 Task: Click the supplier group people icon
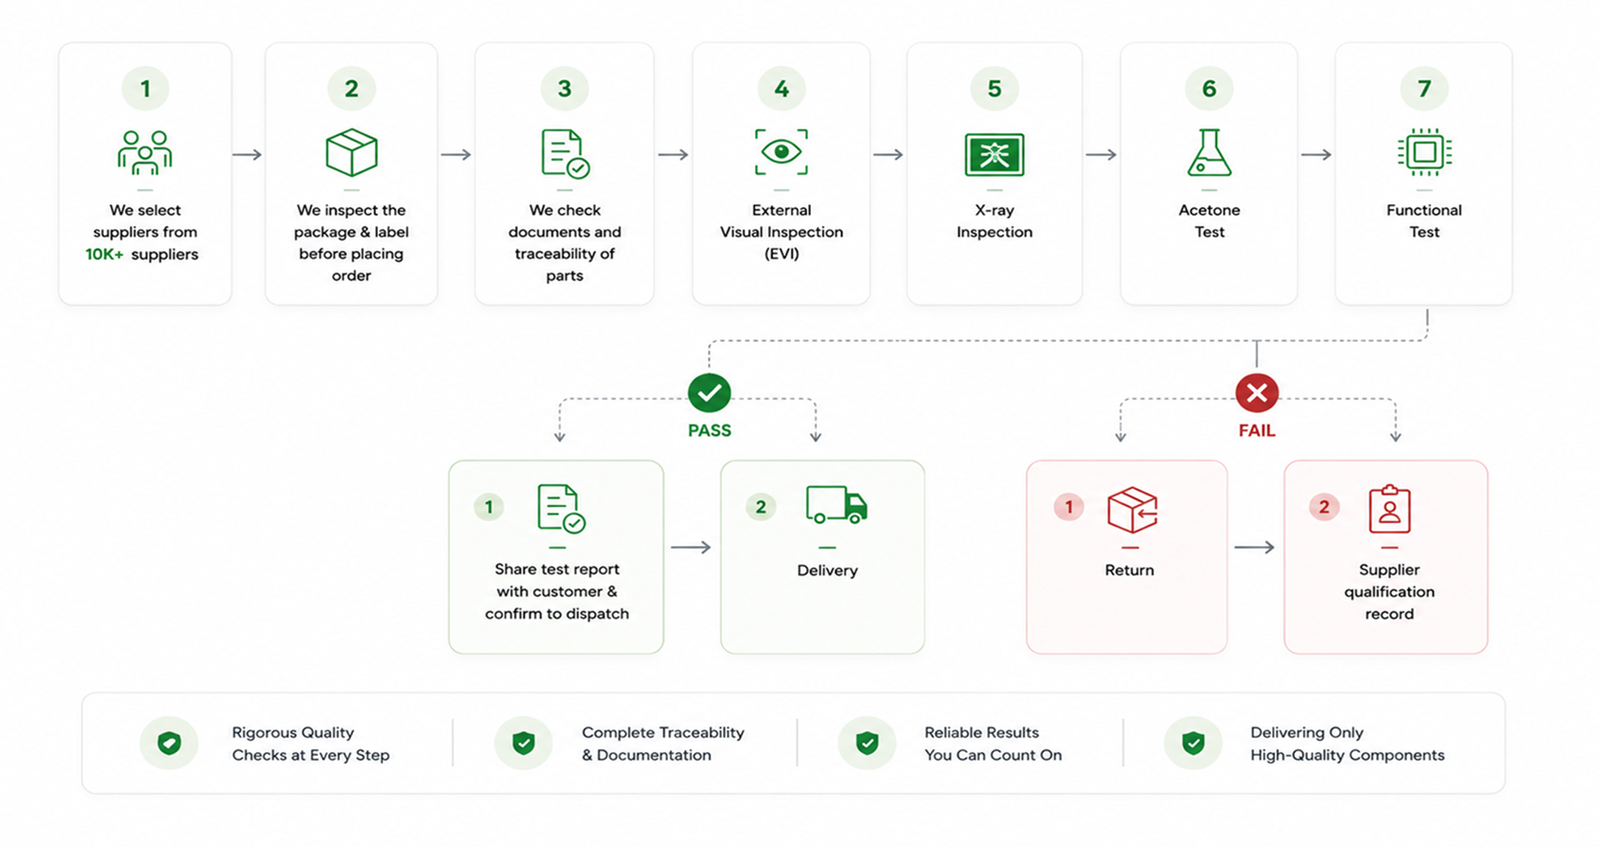[145, 153]
